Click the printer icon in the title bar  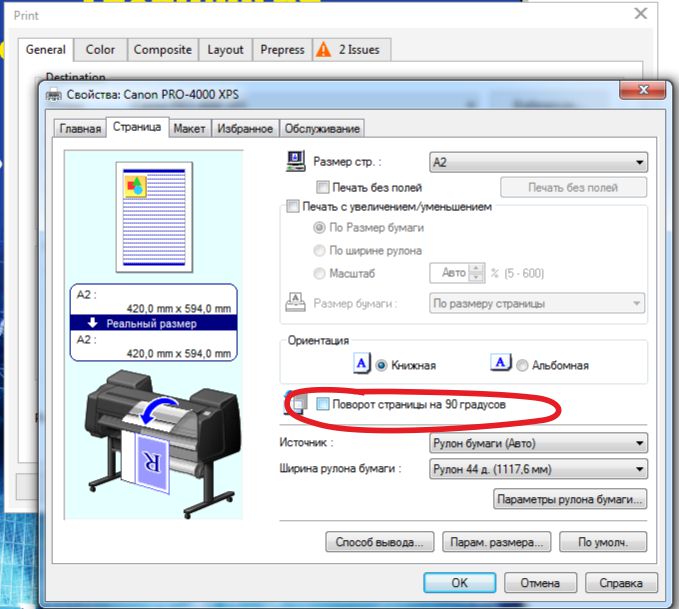coord(54,95)
